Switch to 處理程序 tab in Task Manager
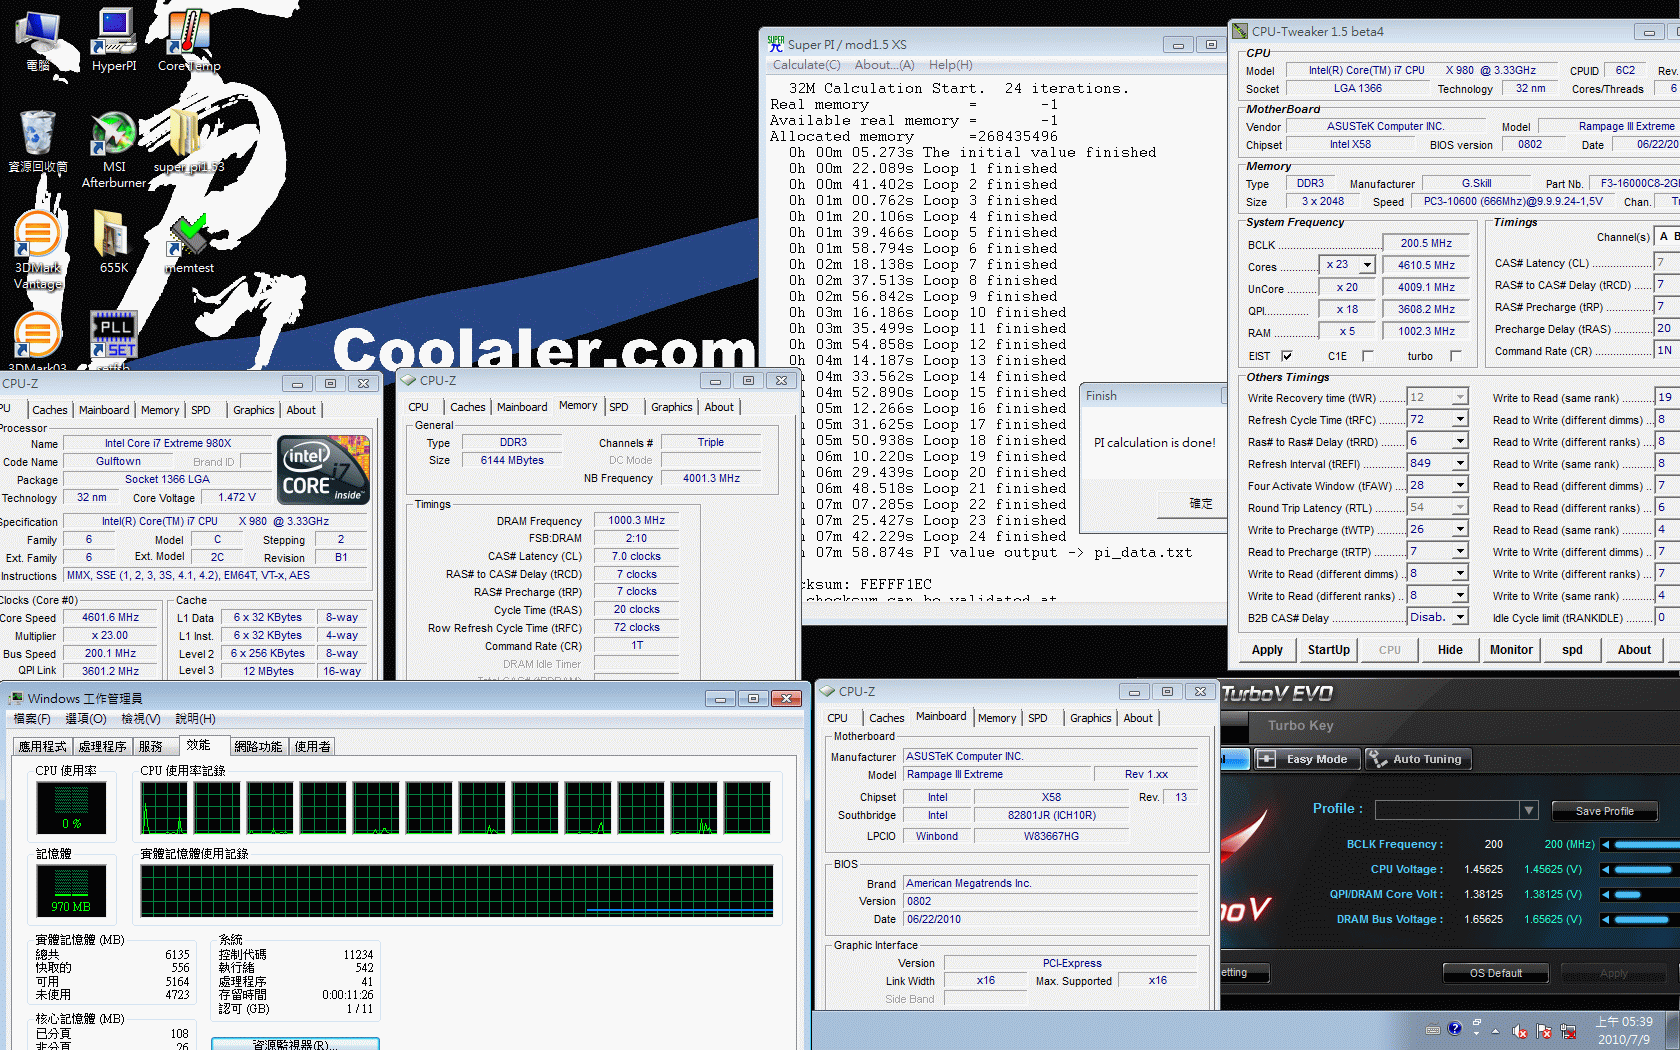Viewport: 1680px width, 1050px height. pos(102,746)
